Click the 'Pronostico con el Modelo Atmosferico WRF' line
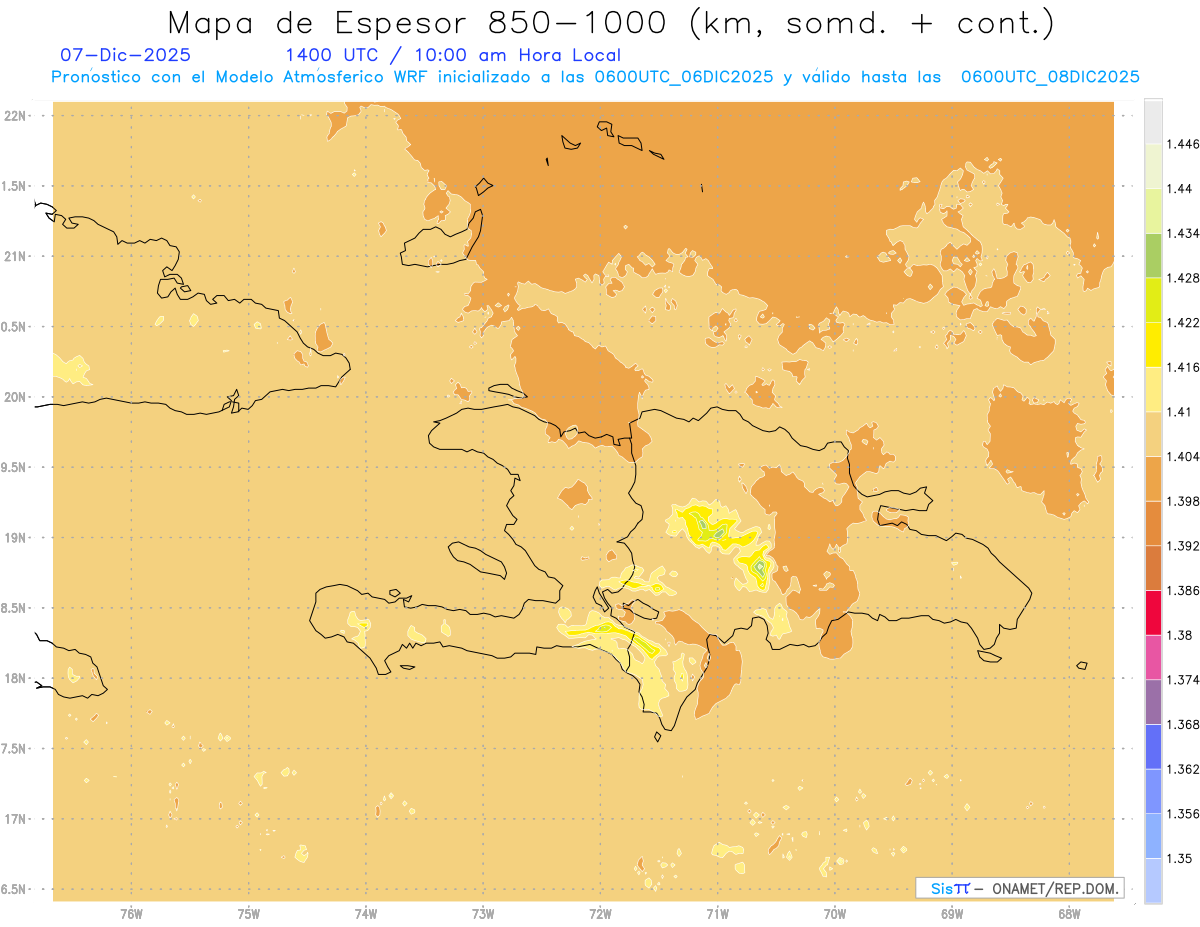 595,76
